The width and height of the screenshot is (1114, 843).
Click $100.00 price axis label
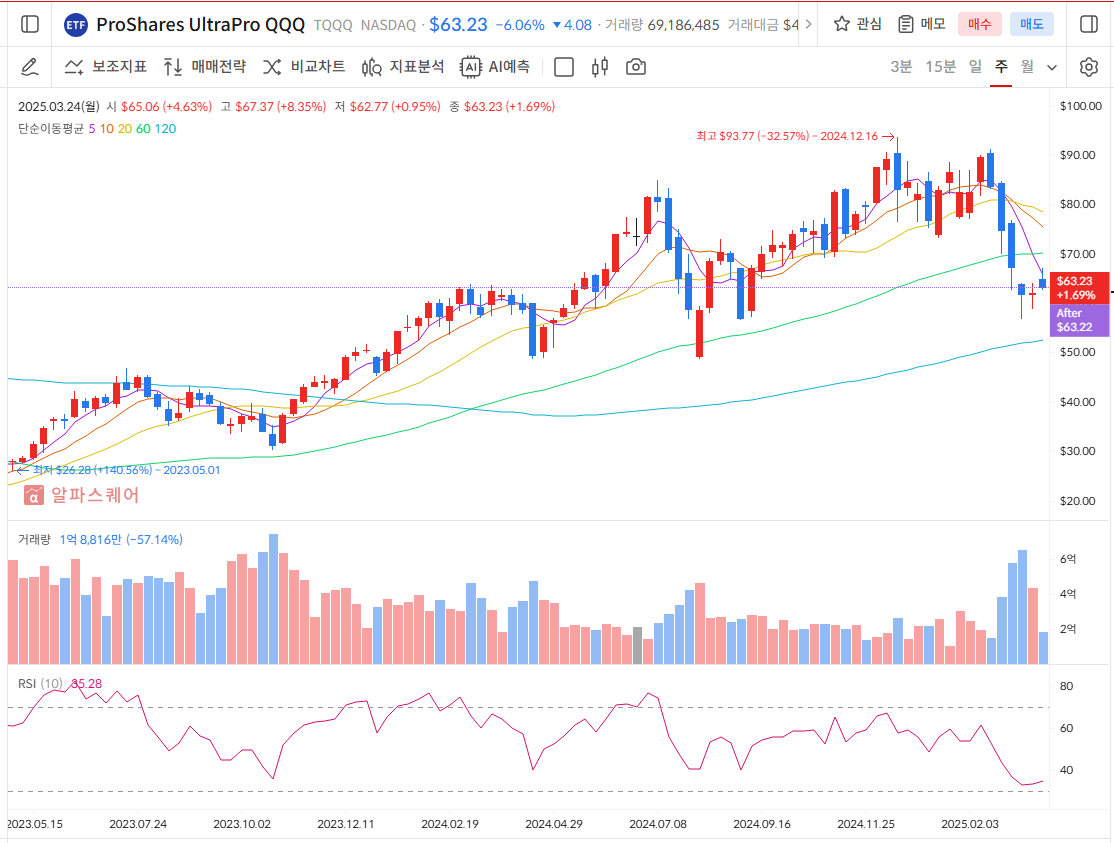pyautogui.click(x=1081, y=106)
